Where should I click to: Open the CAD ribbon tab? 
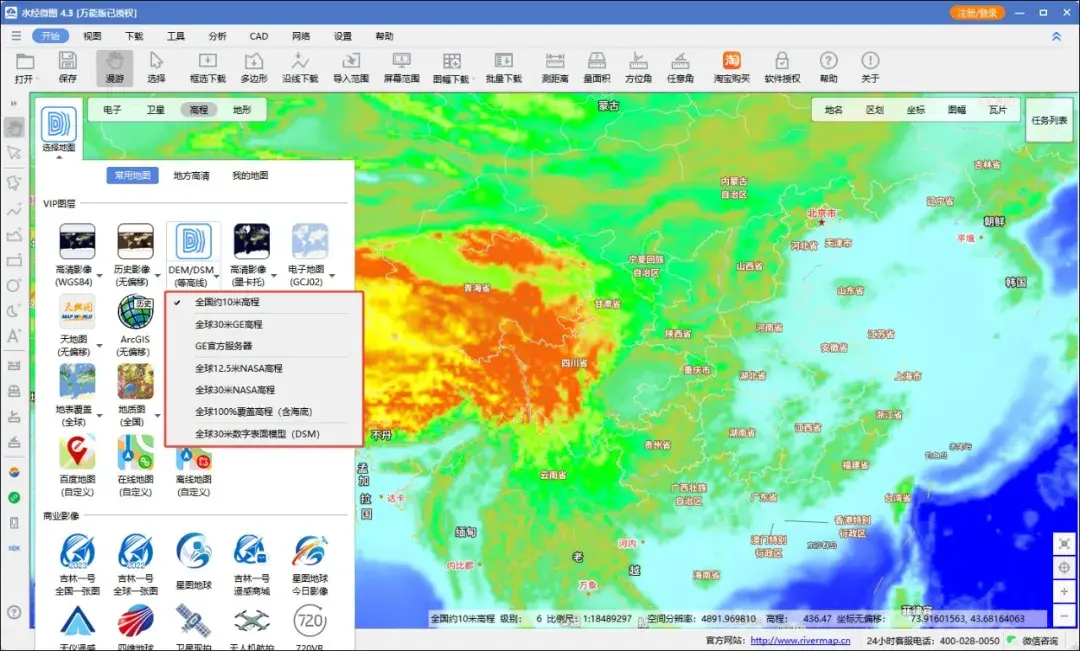pos(259,36)
